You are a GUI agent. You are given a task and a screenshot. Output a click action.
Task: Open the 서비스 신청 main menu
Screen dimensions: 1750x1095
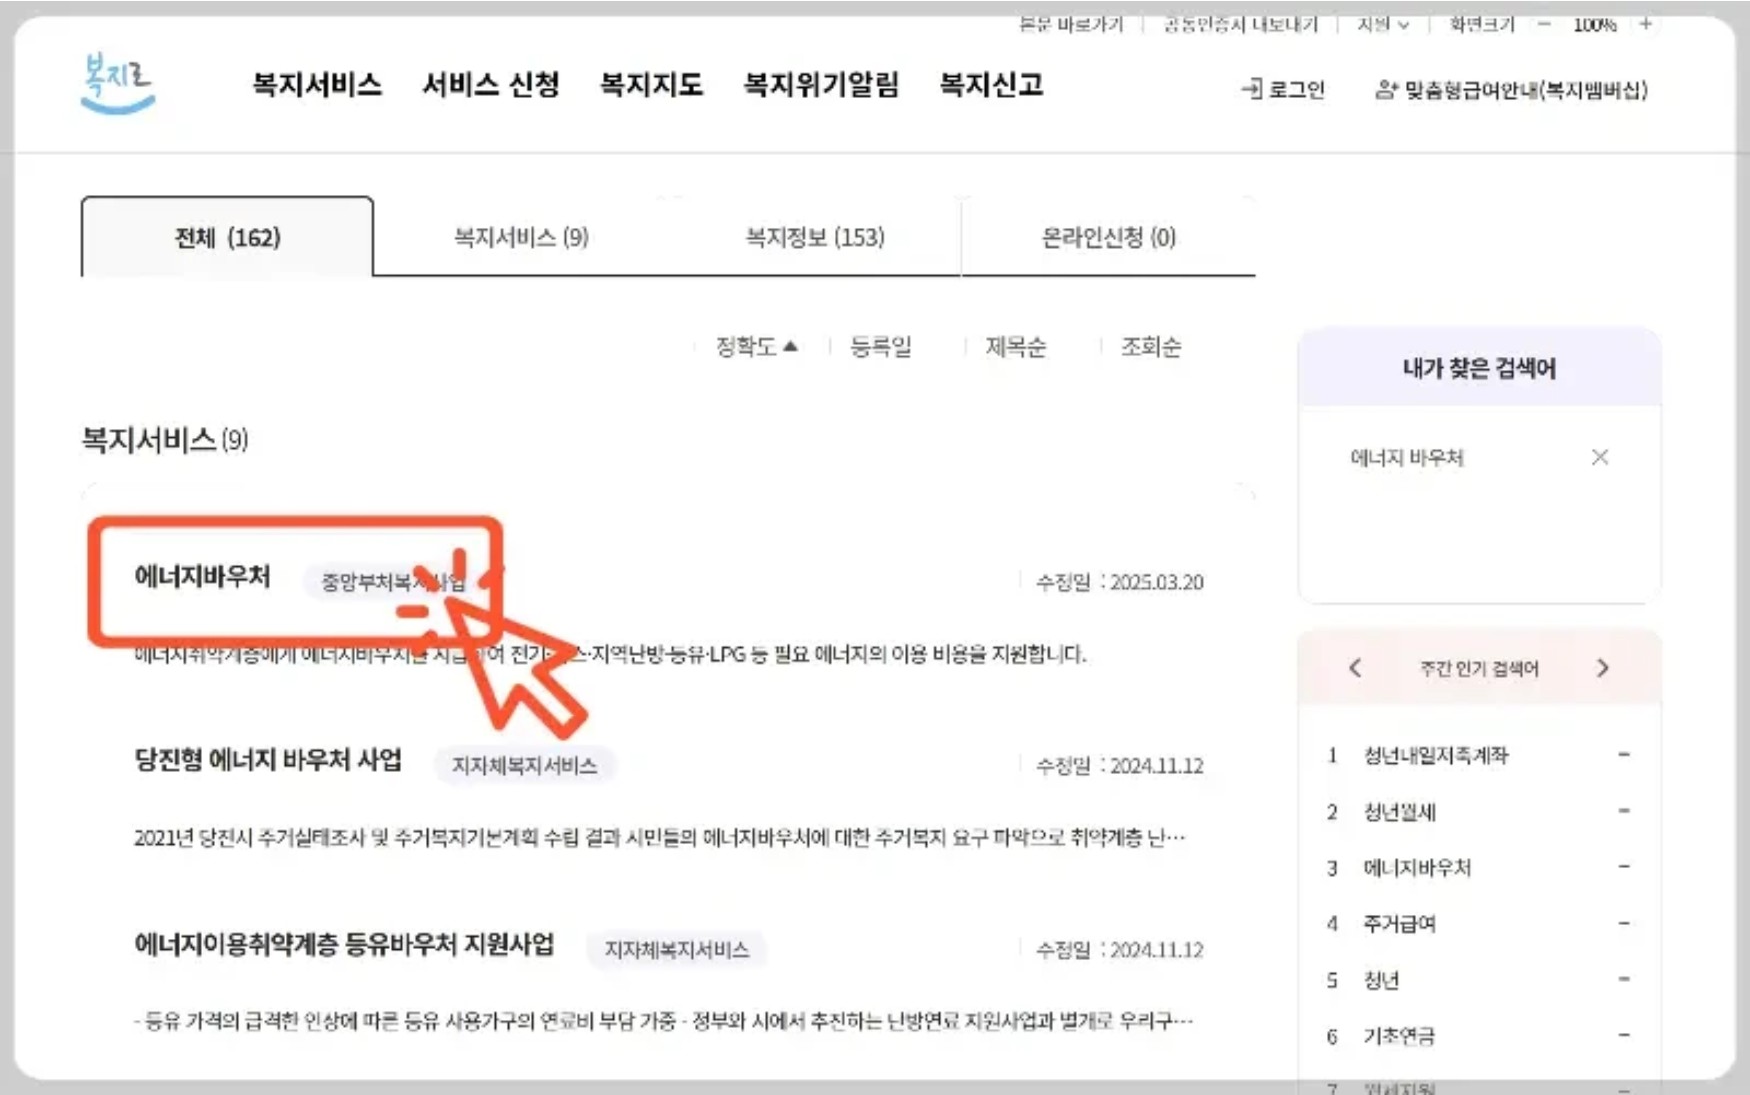490,85
